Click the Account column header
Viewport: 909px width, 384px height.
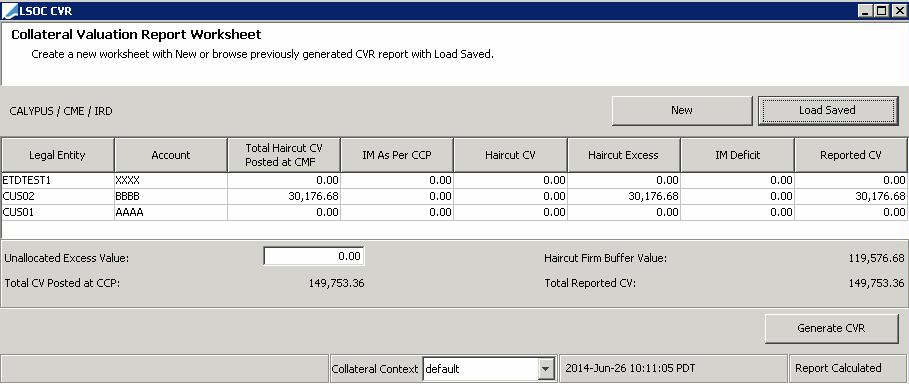pos(170,155)
